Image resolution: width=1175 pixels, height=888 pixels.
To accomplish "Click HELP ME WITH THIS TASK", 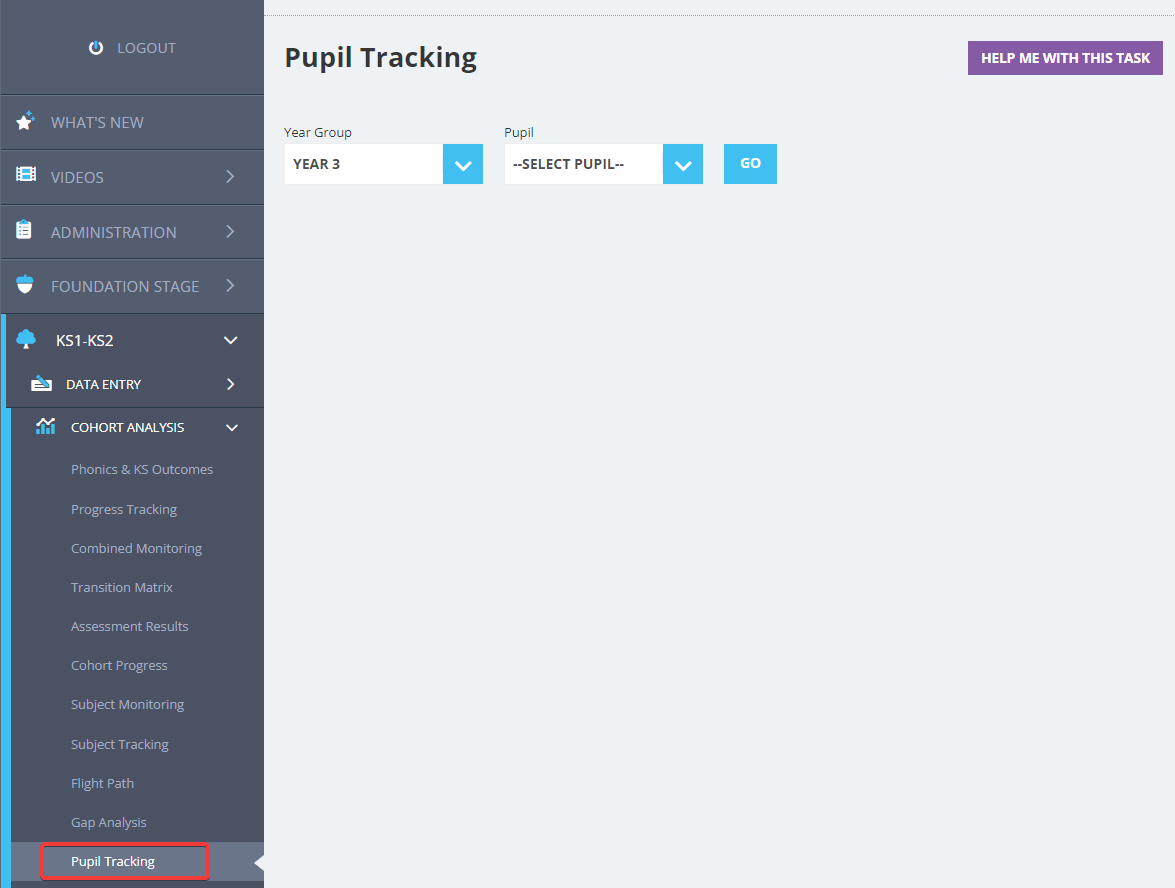I will click(1064, 58).
